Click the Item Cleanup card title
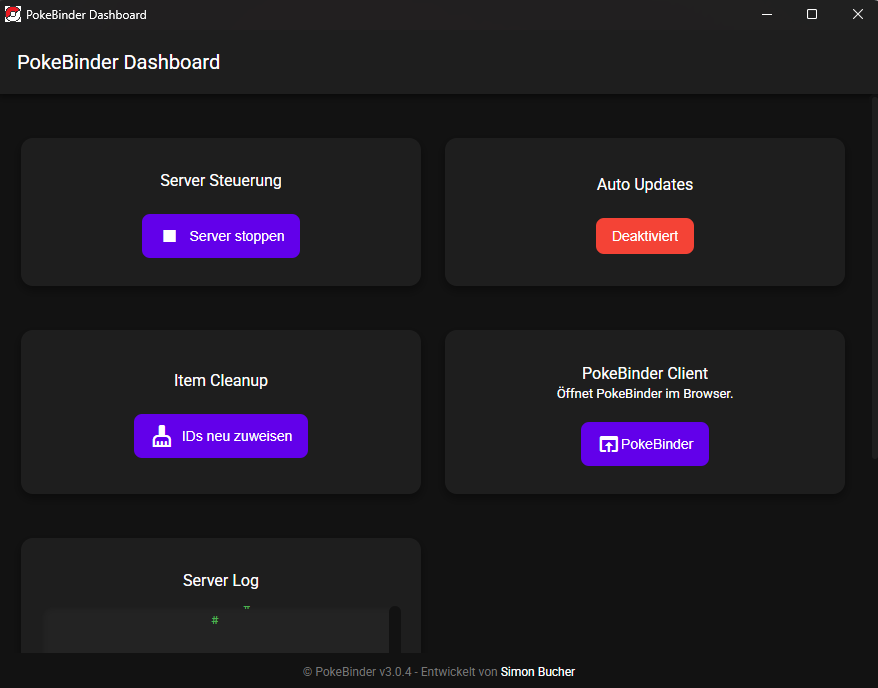 pyautogui.click(x=221, y=381)
